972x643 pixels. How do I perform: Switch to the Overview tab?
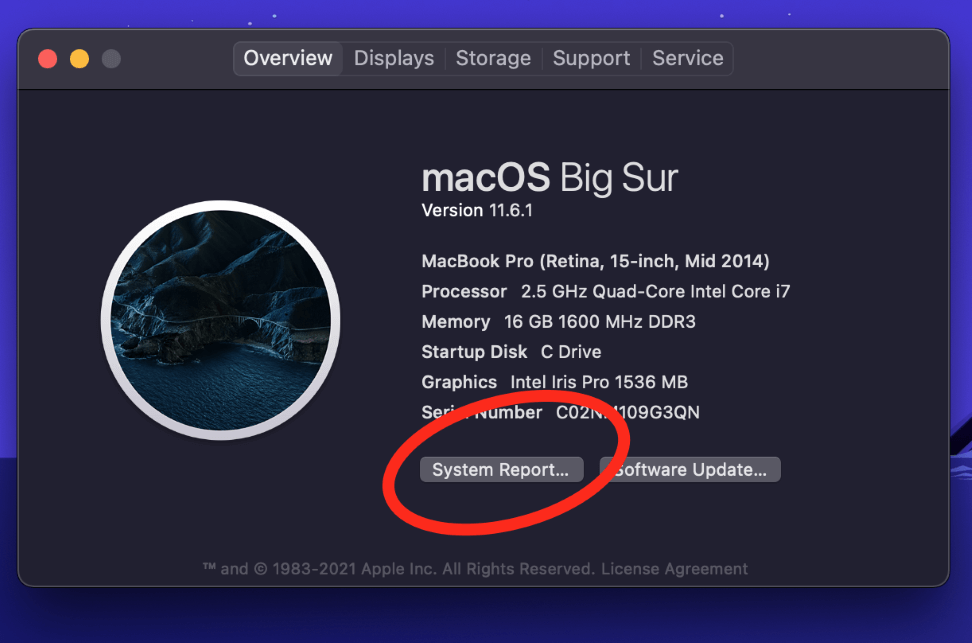288,58
